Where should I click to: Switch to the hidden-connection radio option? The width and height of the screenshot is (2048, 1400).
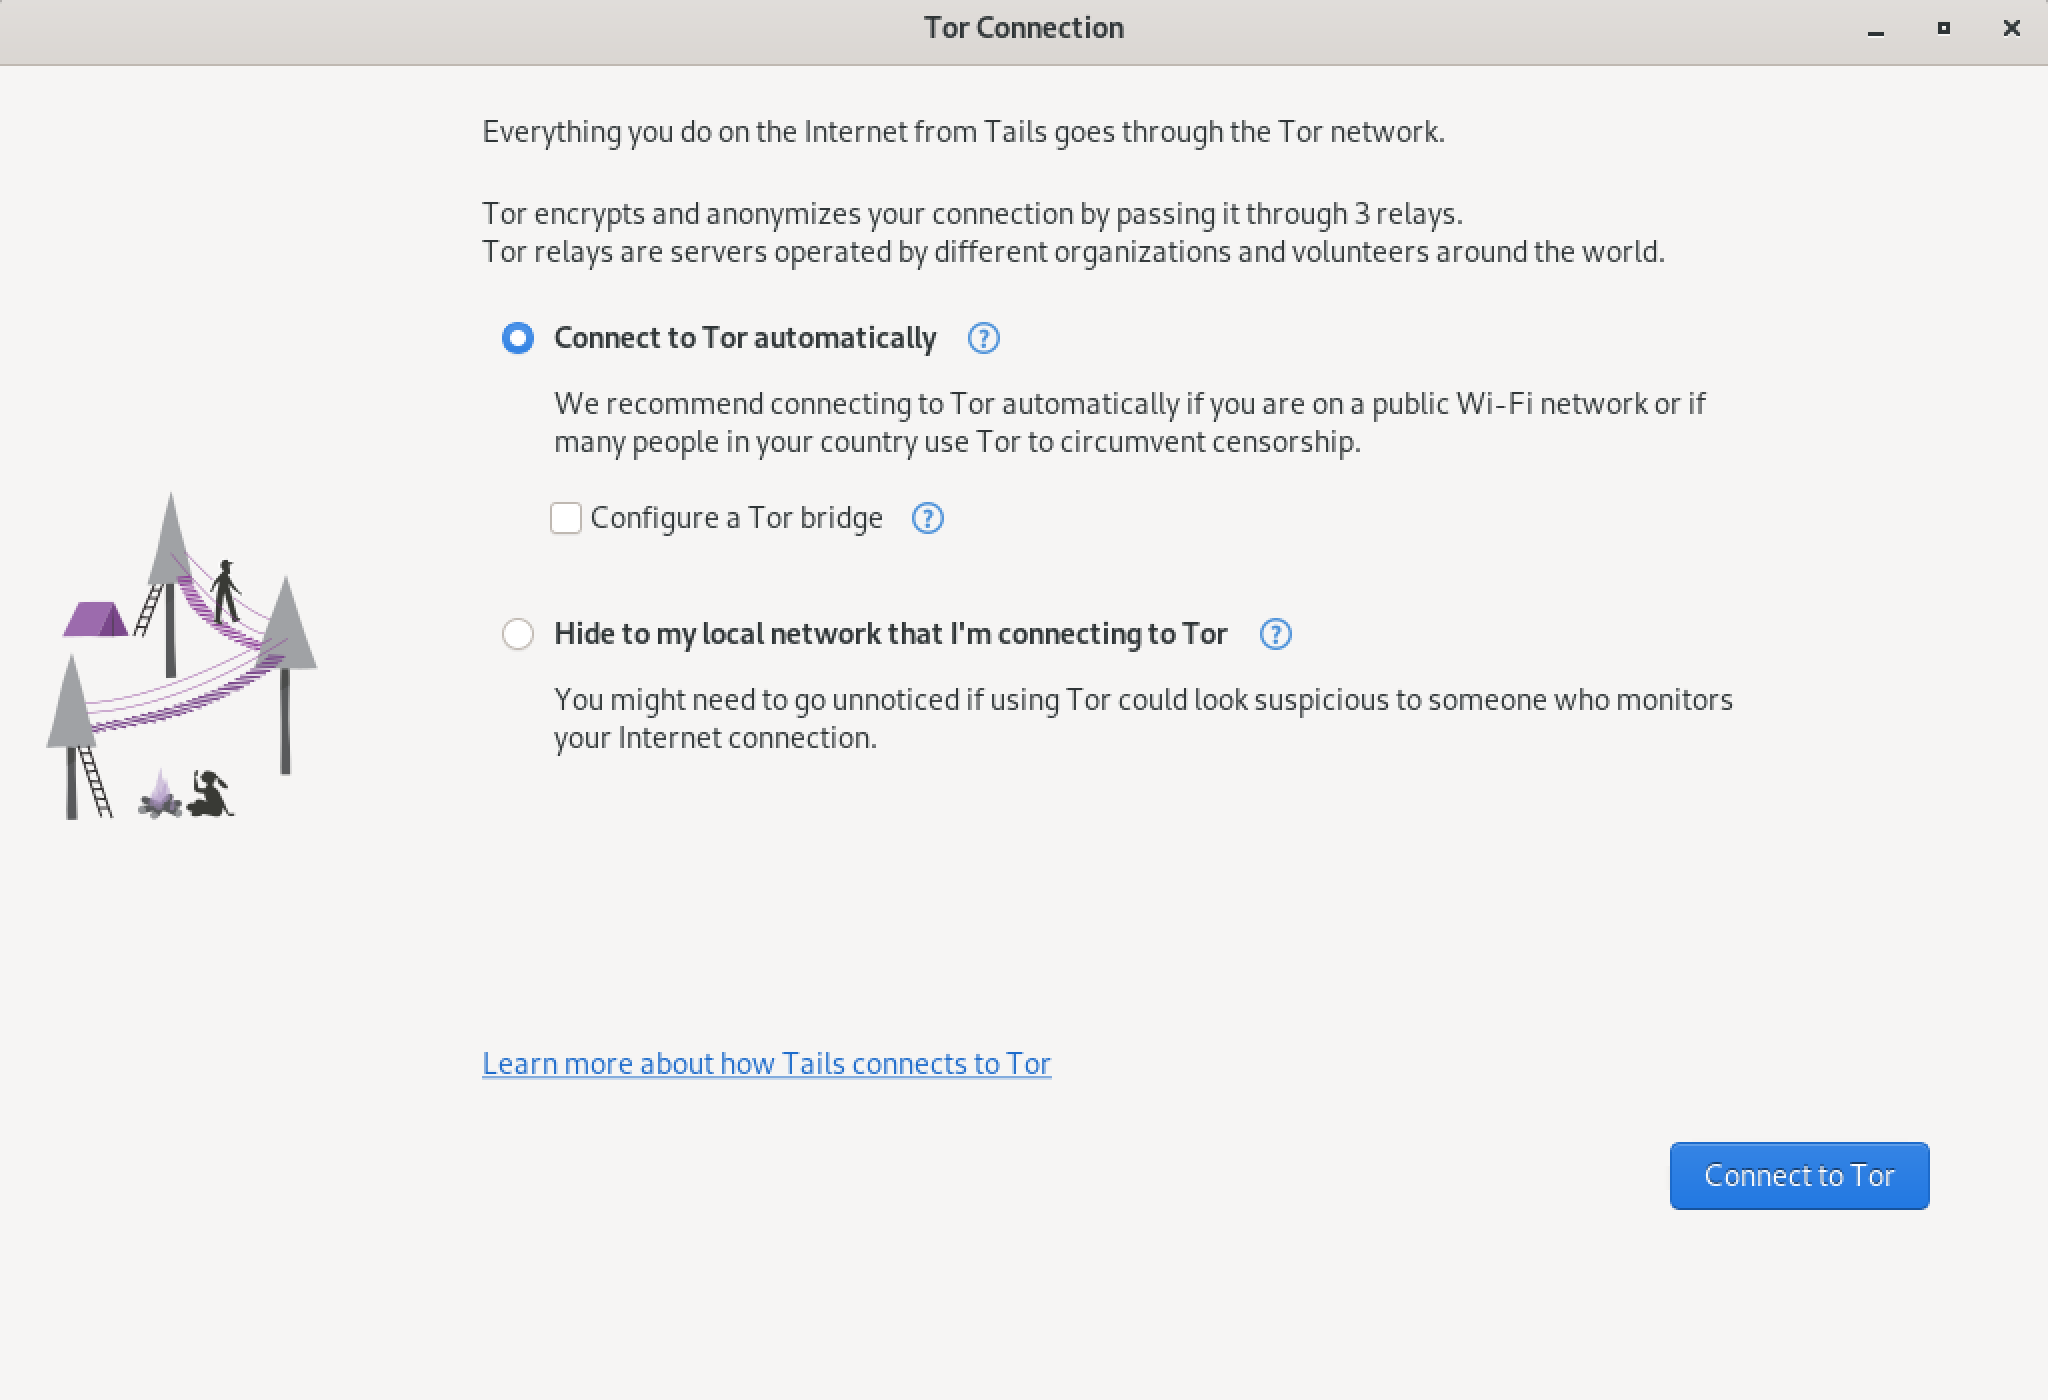point(518,634)
